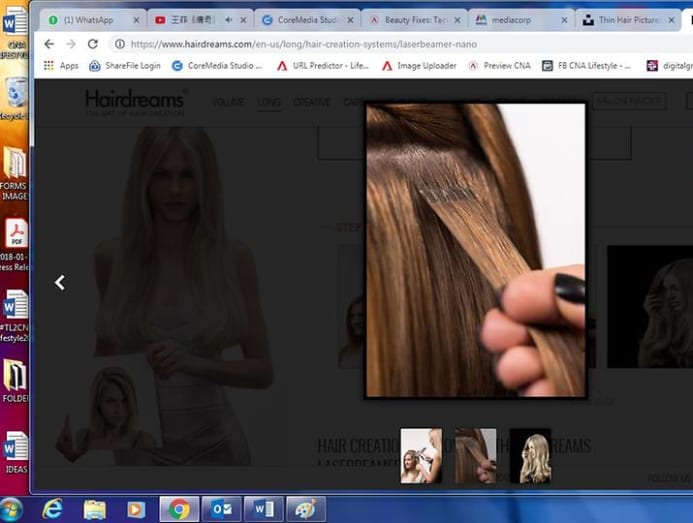Open the ShareFile Login bookmark
The height and width of the screenshot is (523, 693).
124,66
